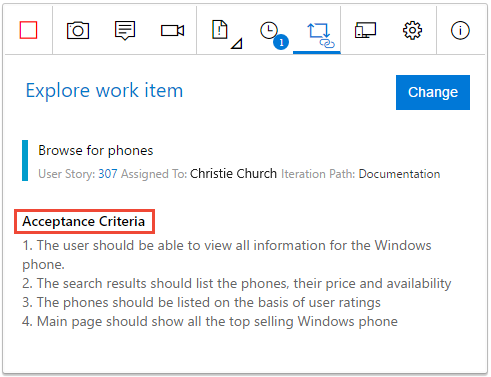The height and width of the screenshot is (377, 491).
Task: Open settings with the gear icon
Action: tap(412, 30)
